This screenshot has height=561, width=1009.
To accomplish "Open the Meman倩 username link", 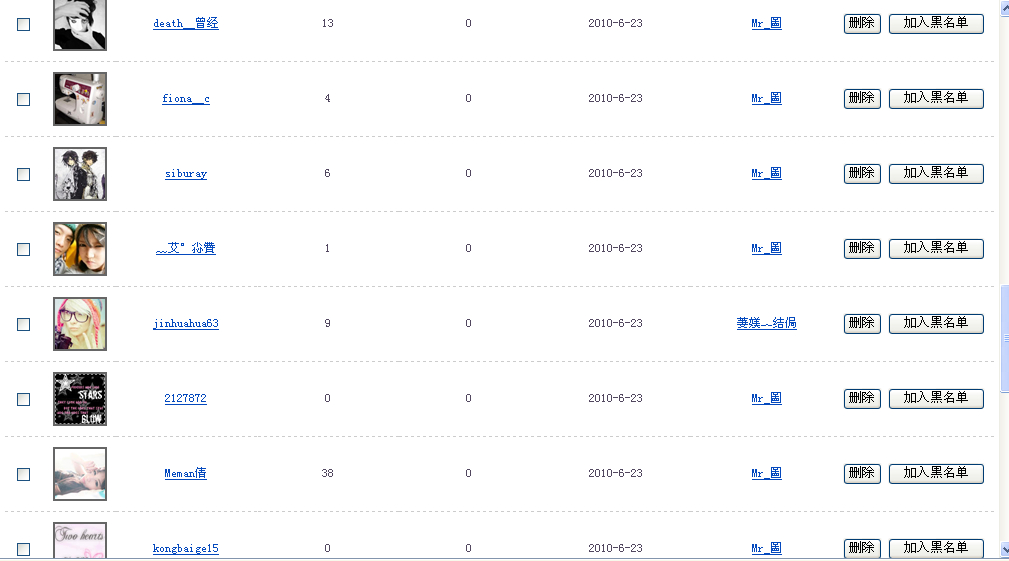I will 186,473.
